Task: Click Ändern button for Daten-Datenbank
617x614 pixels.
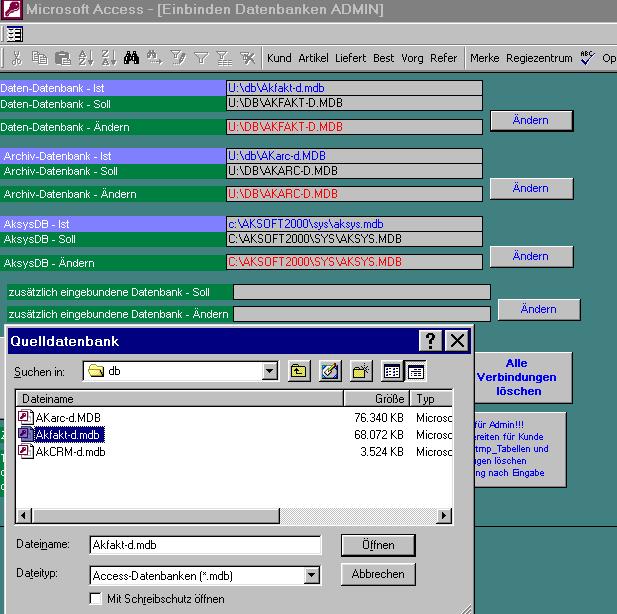Action: pyautogui.click(x=530, y=120)
